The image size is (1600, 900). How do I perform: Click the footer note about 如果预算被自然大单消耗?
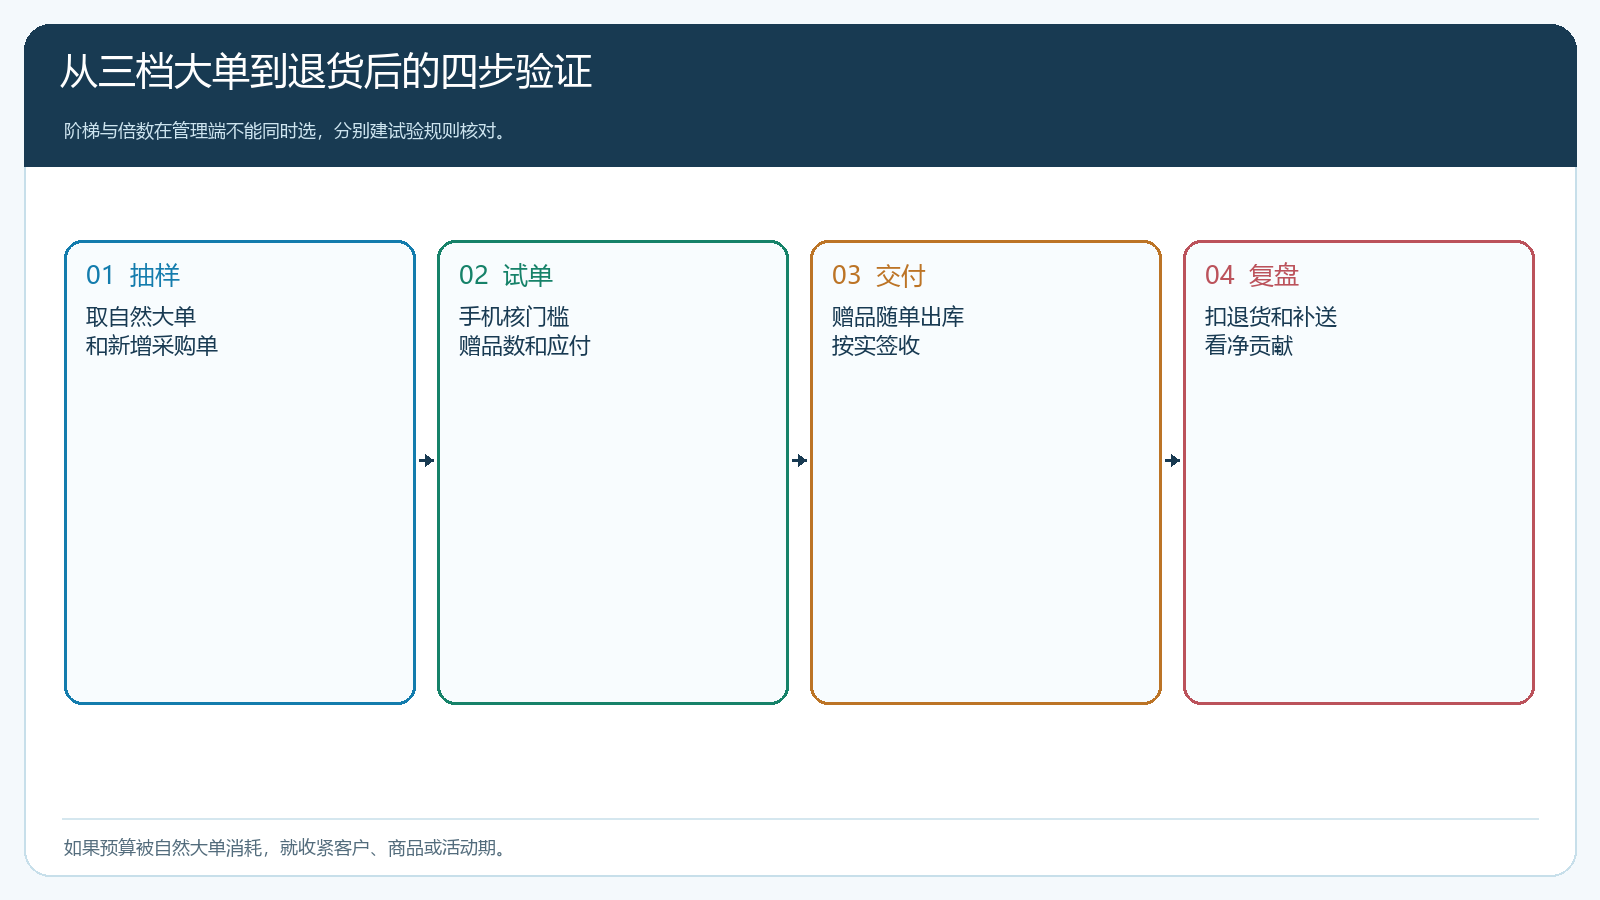287,848
